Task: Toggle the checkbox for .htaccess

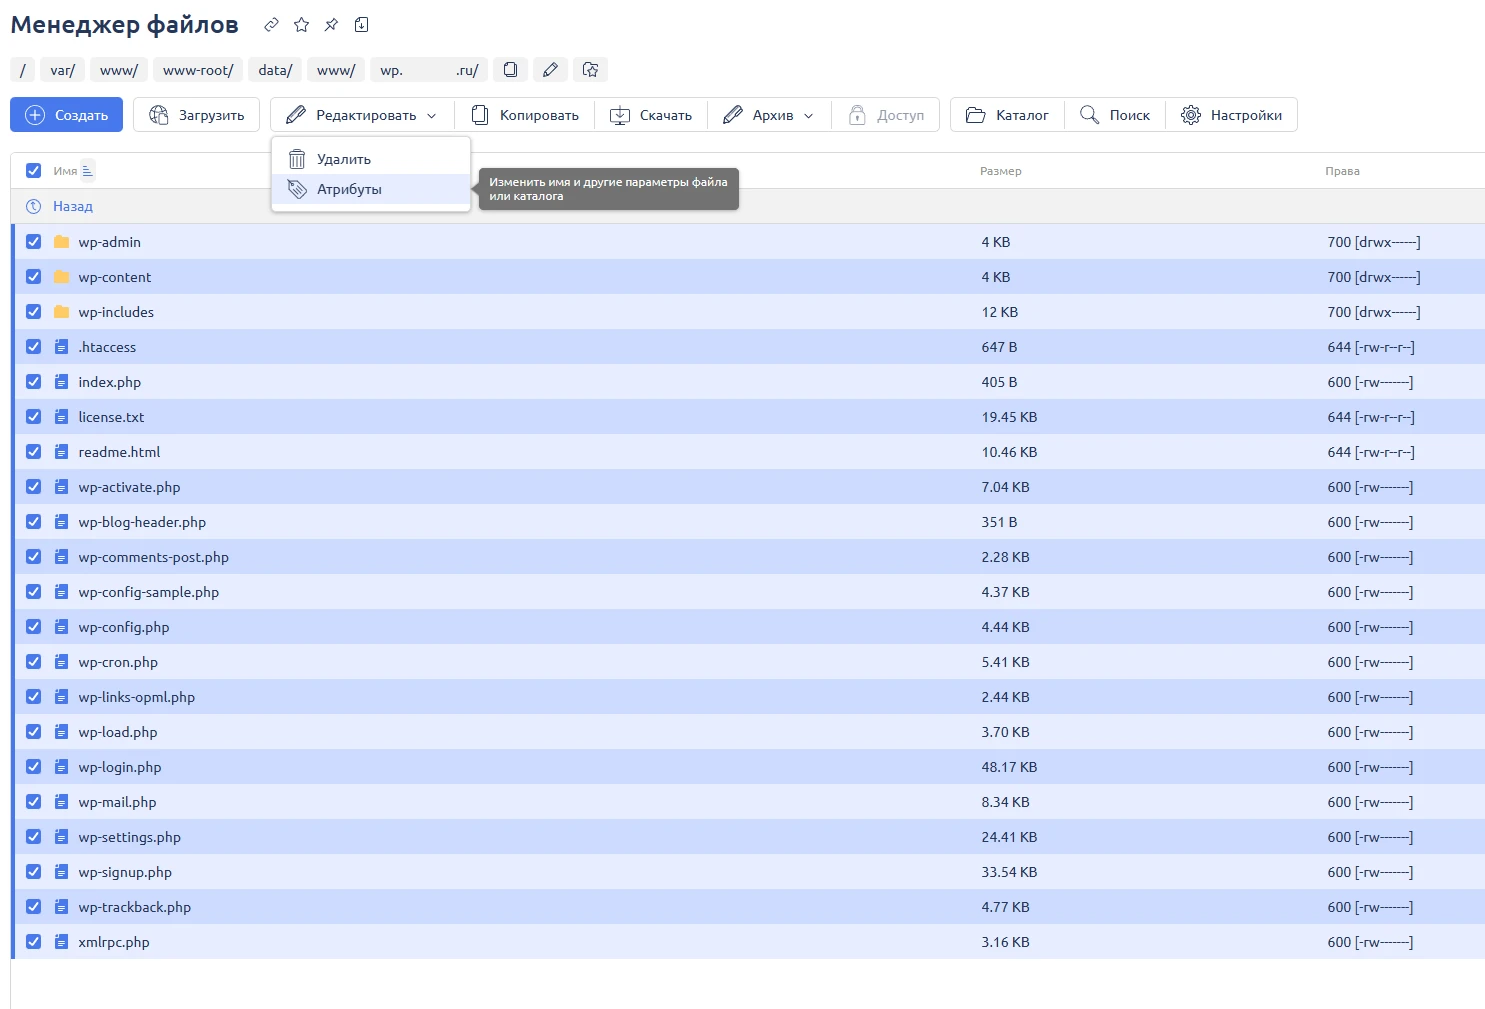Action: pos(34,347)
